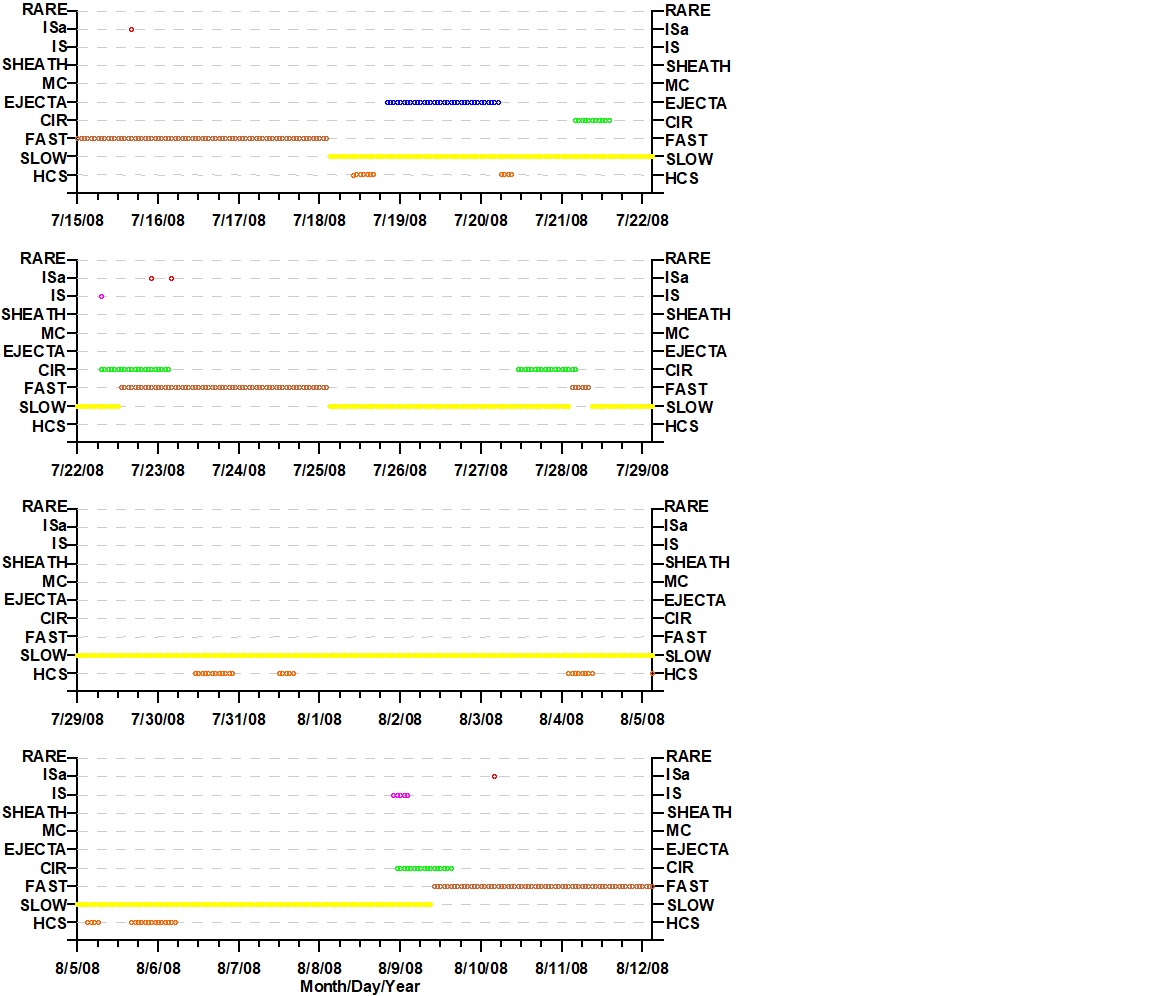Click the magenta IS cluster near 8/9/08
Viewport: 1152px width, 996px height.
coord(400,795)
